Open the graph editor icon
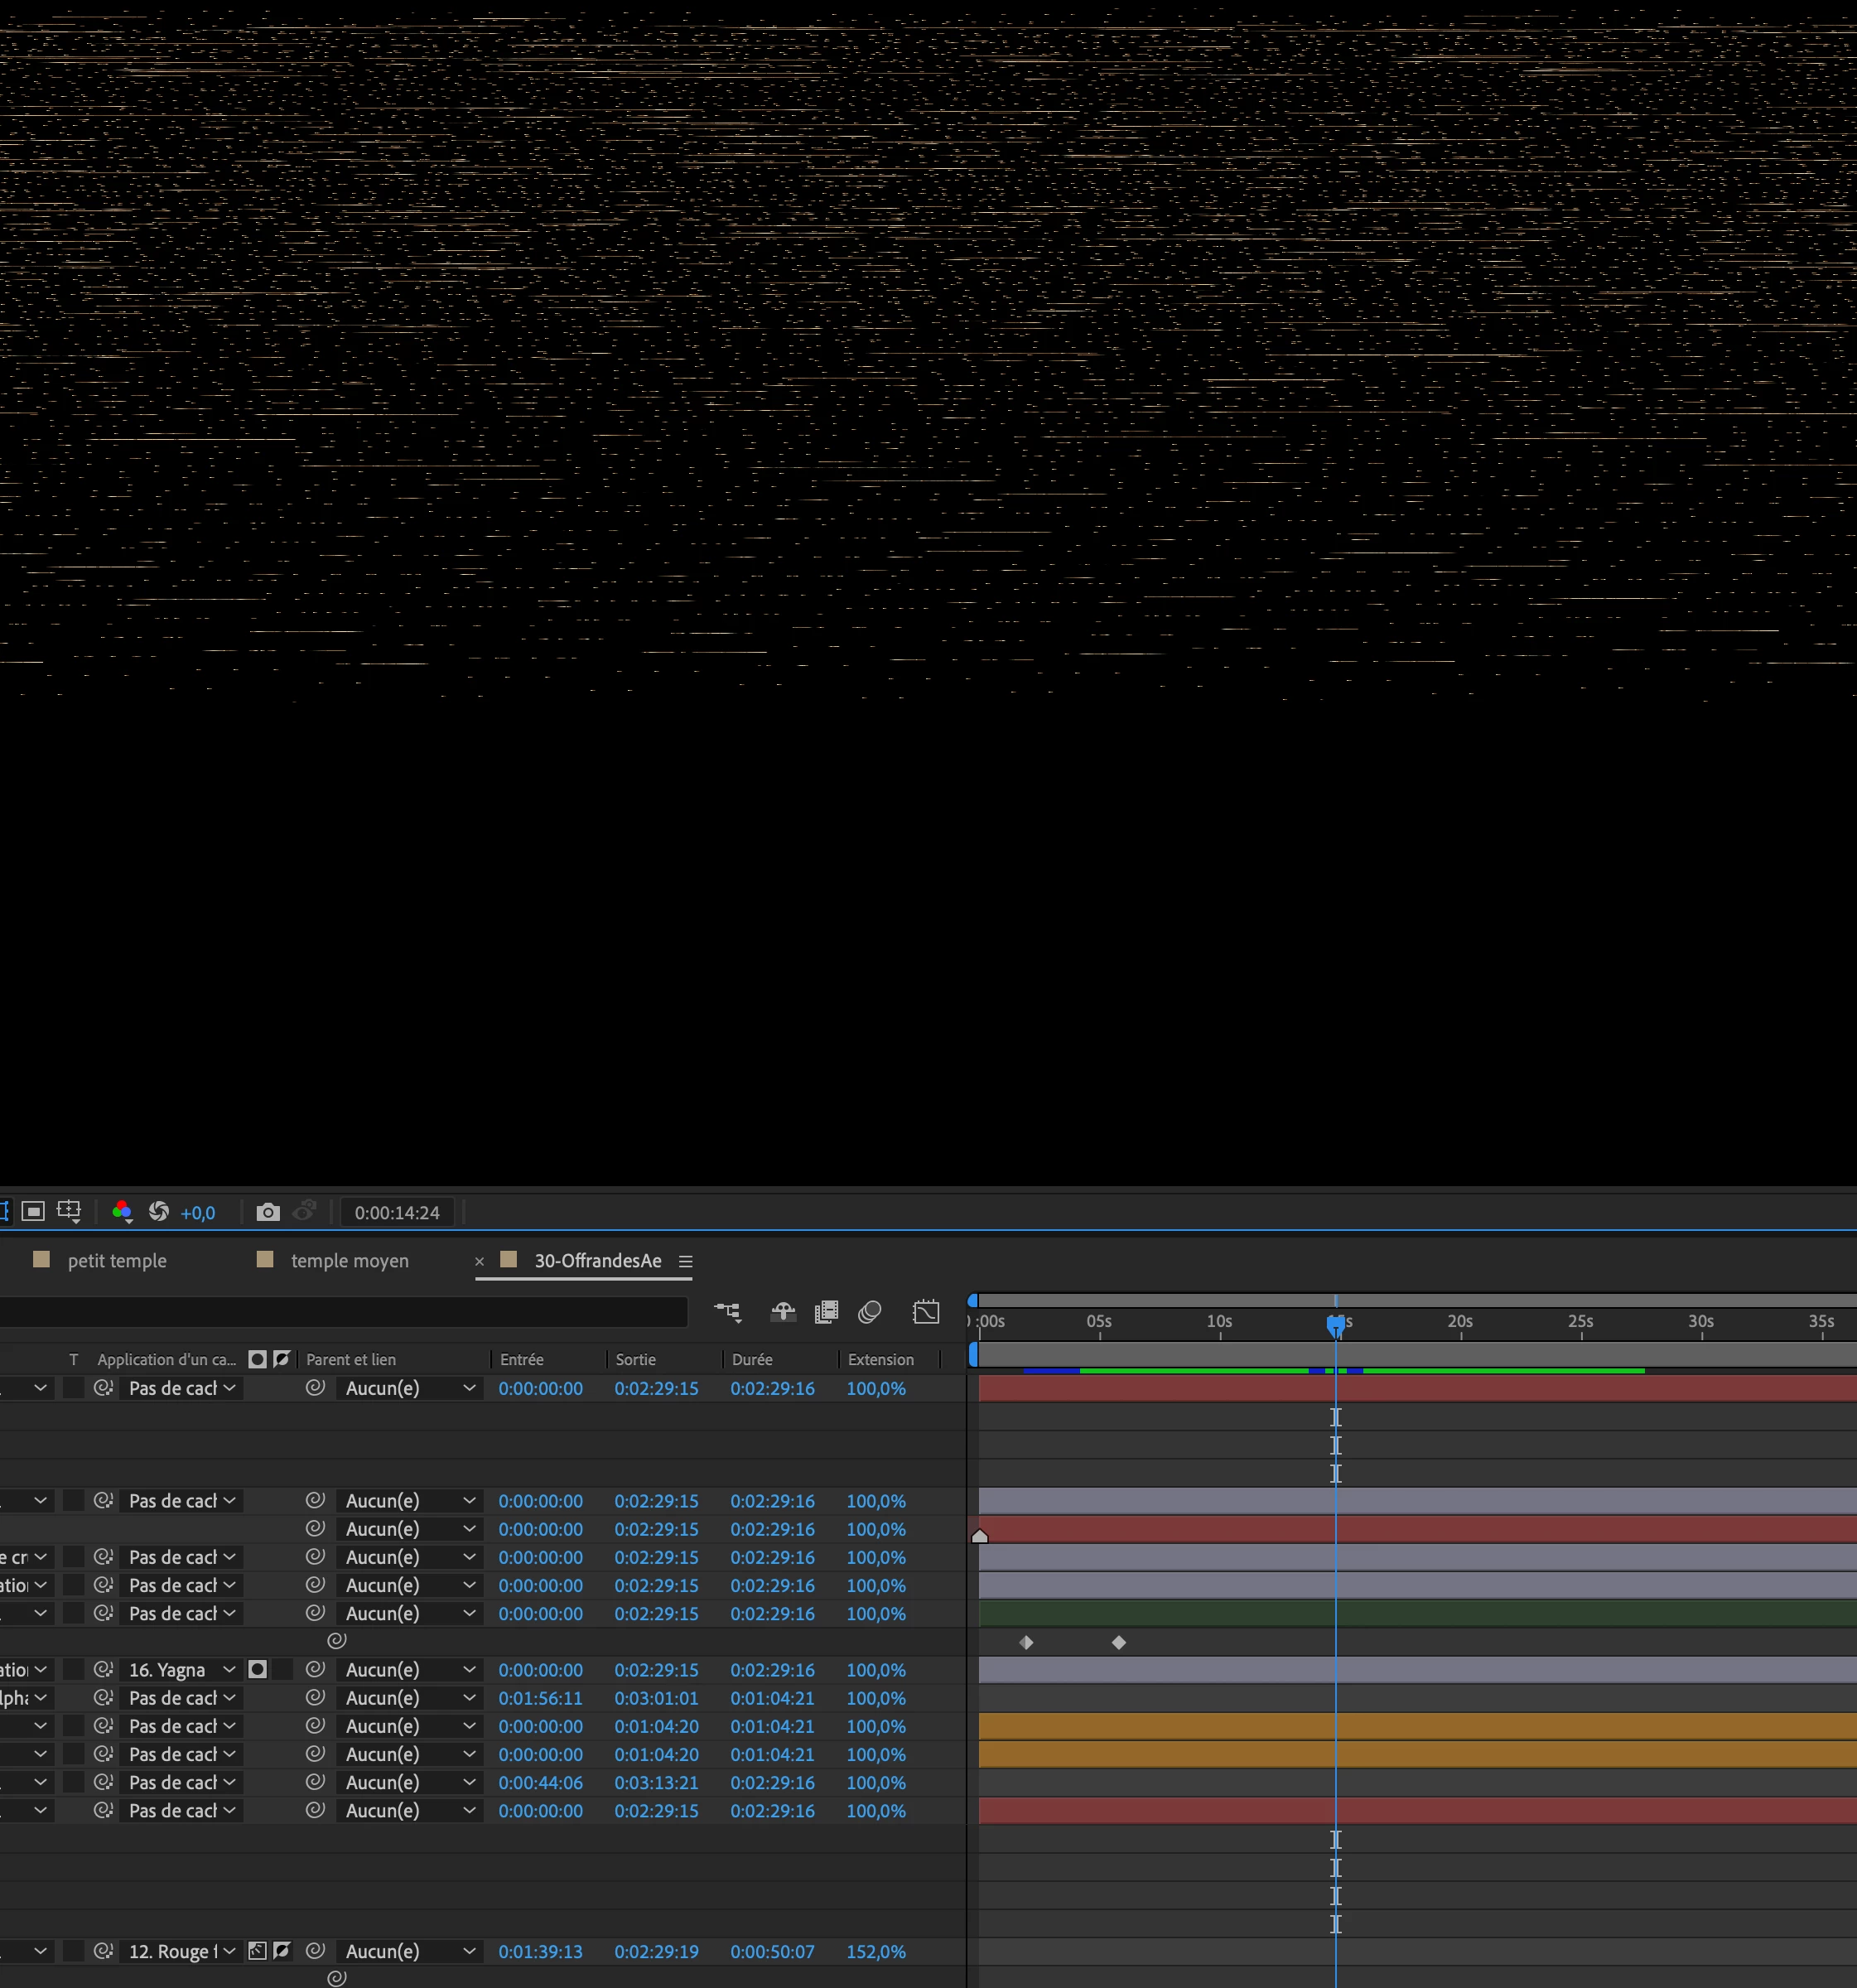Viewport: 1857px width, 1988px height. click(926, 1312)
